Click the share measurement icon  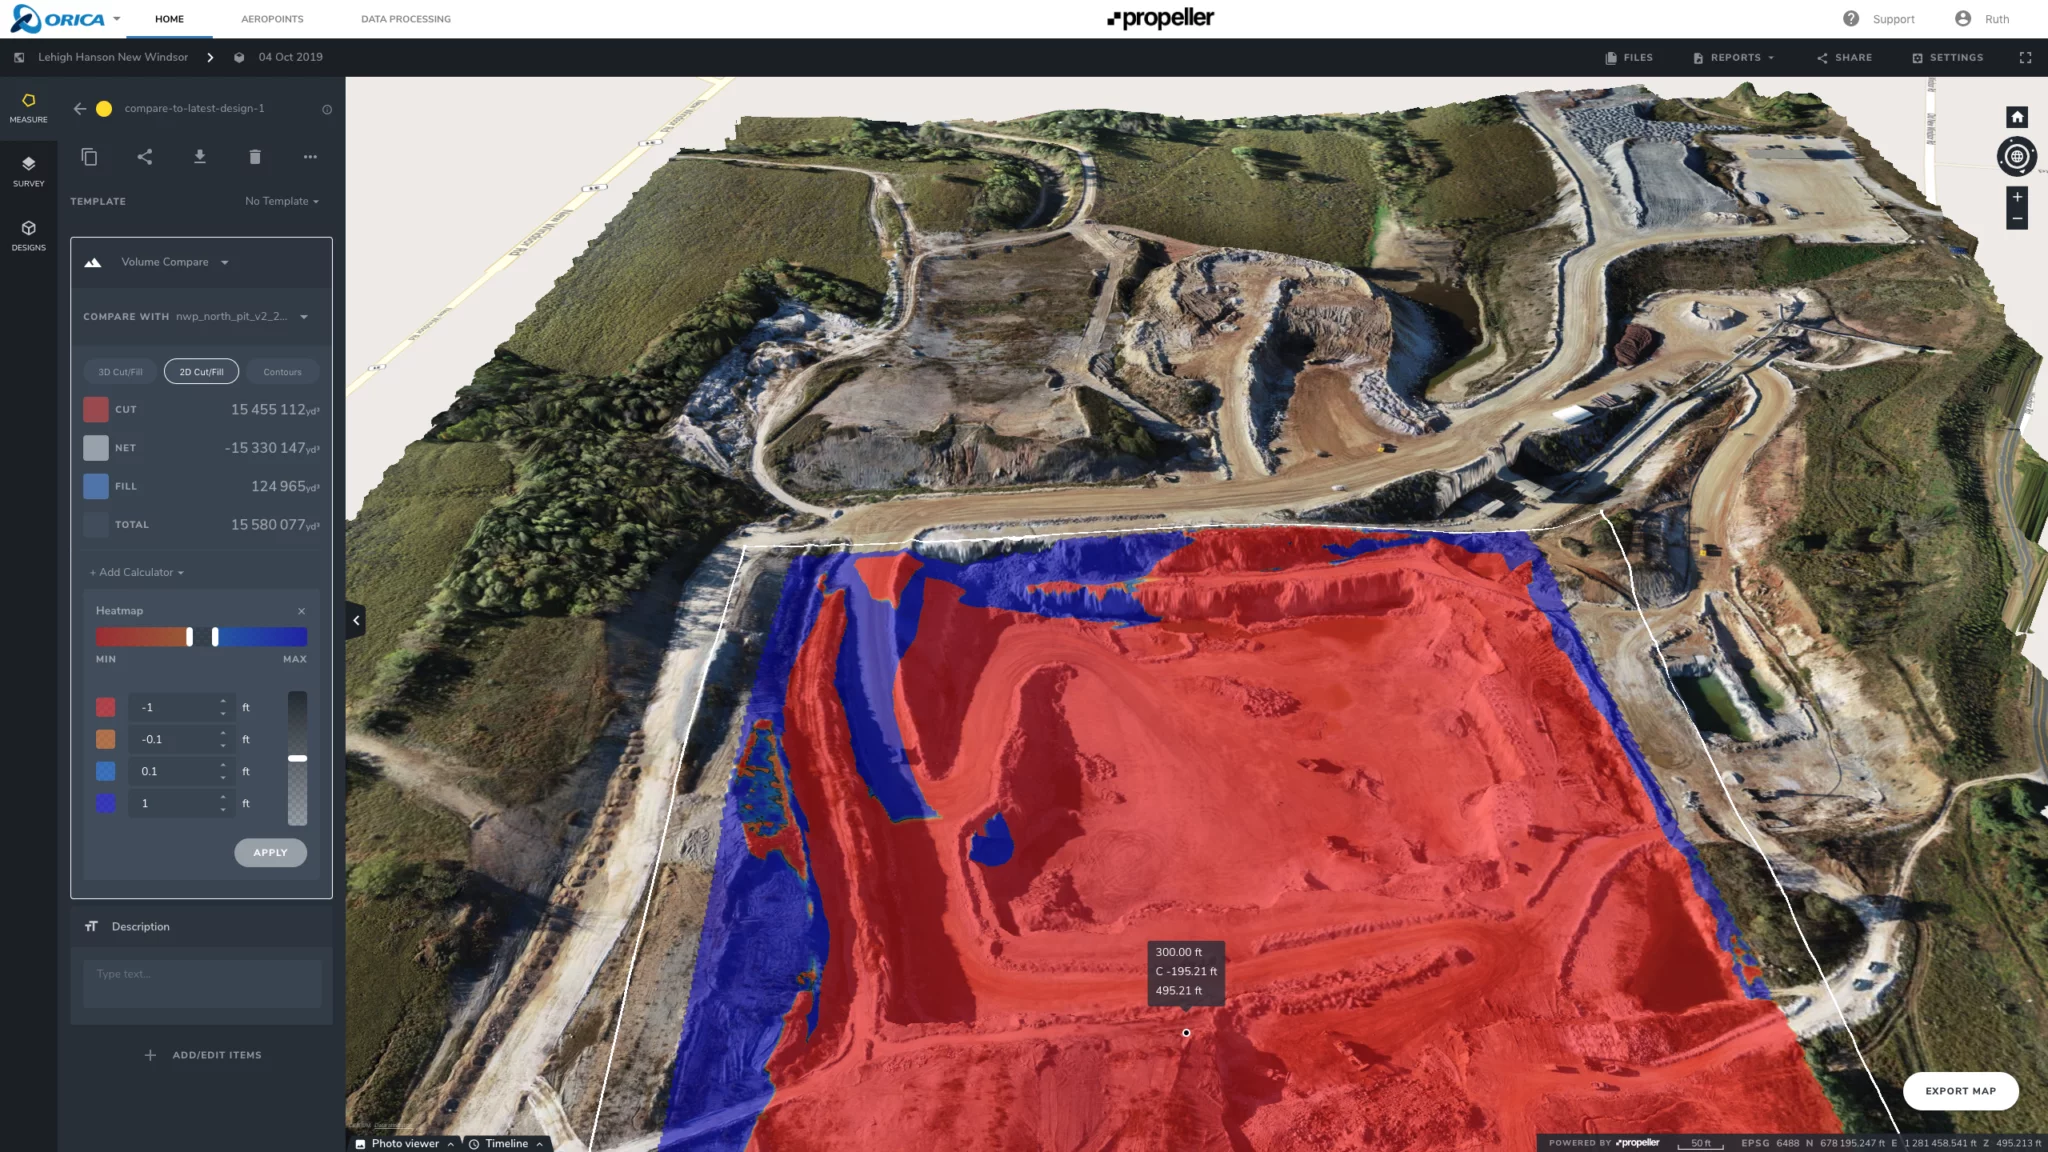click(145, 157)
